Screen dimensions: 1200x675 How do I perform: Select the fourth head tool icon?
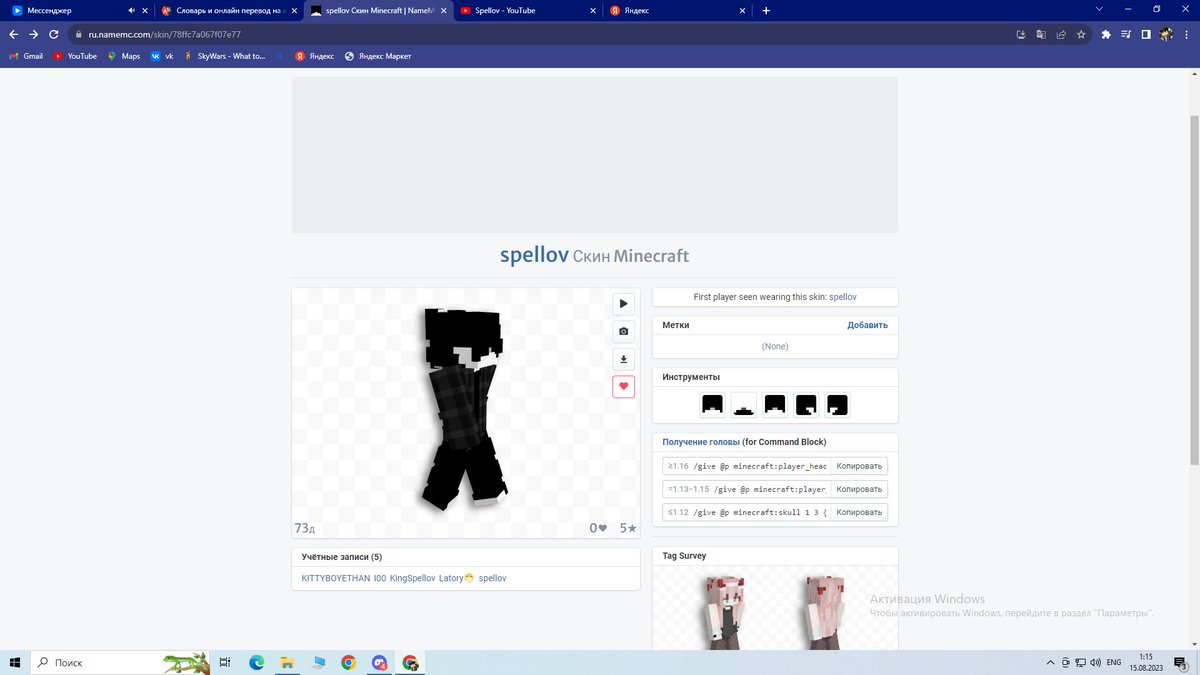806,405
